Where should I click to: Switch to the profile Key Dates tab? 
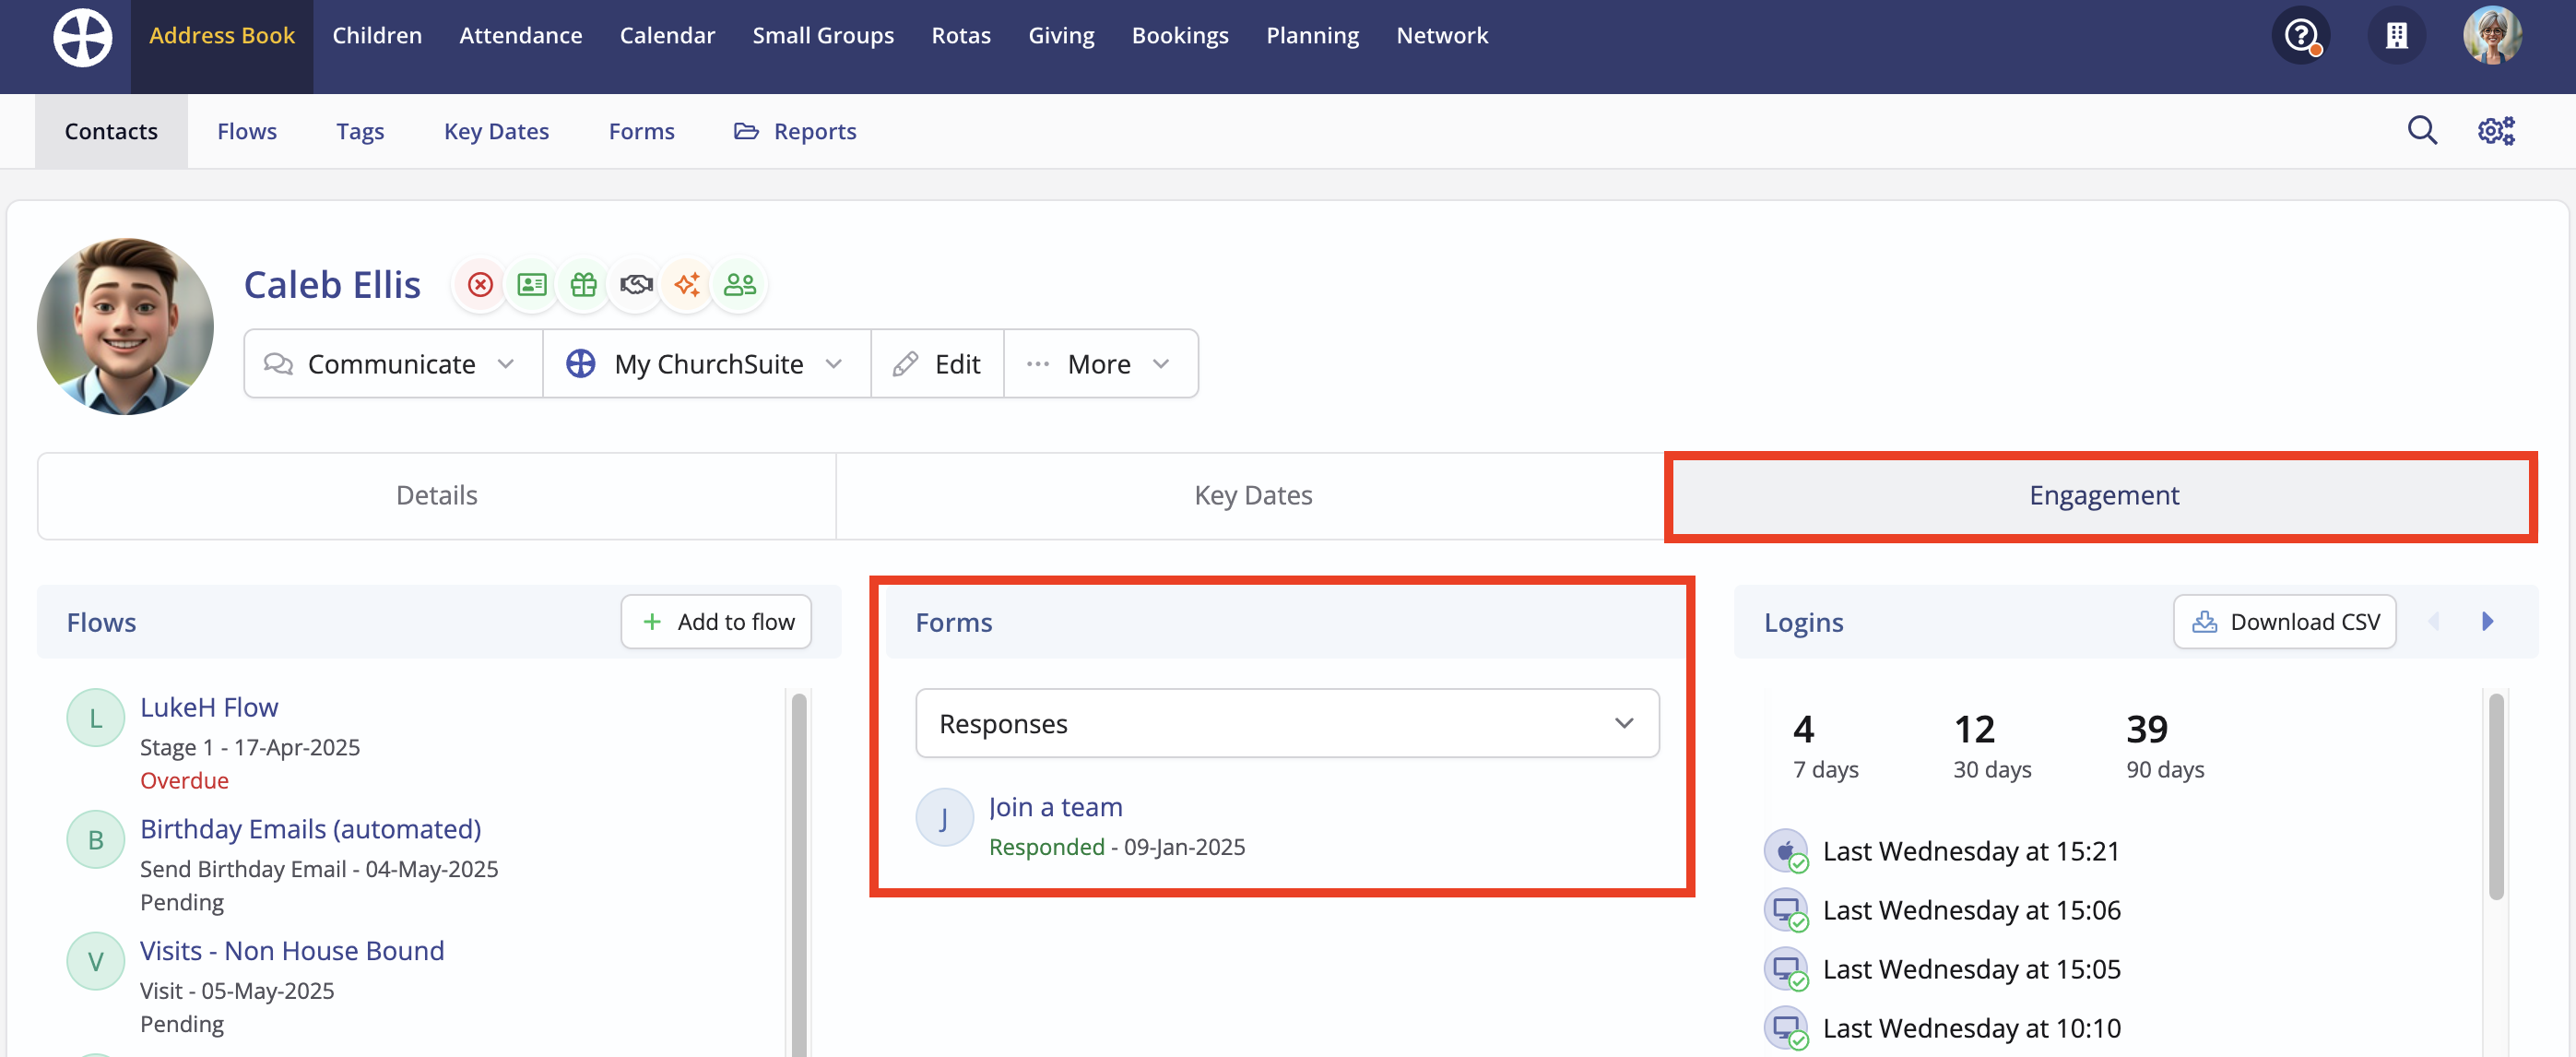(x=1252, y=496)
